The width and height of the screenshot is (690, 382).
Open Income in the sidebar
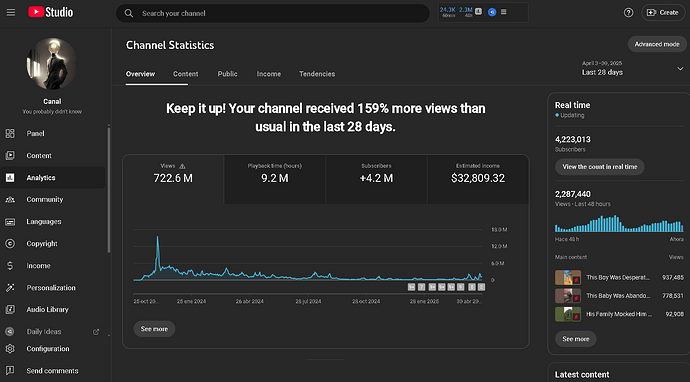53,265
